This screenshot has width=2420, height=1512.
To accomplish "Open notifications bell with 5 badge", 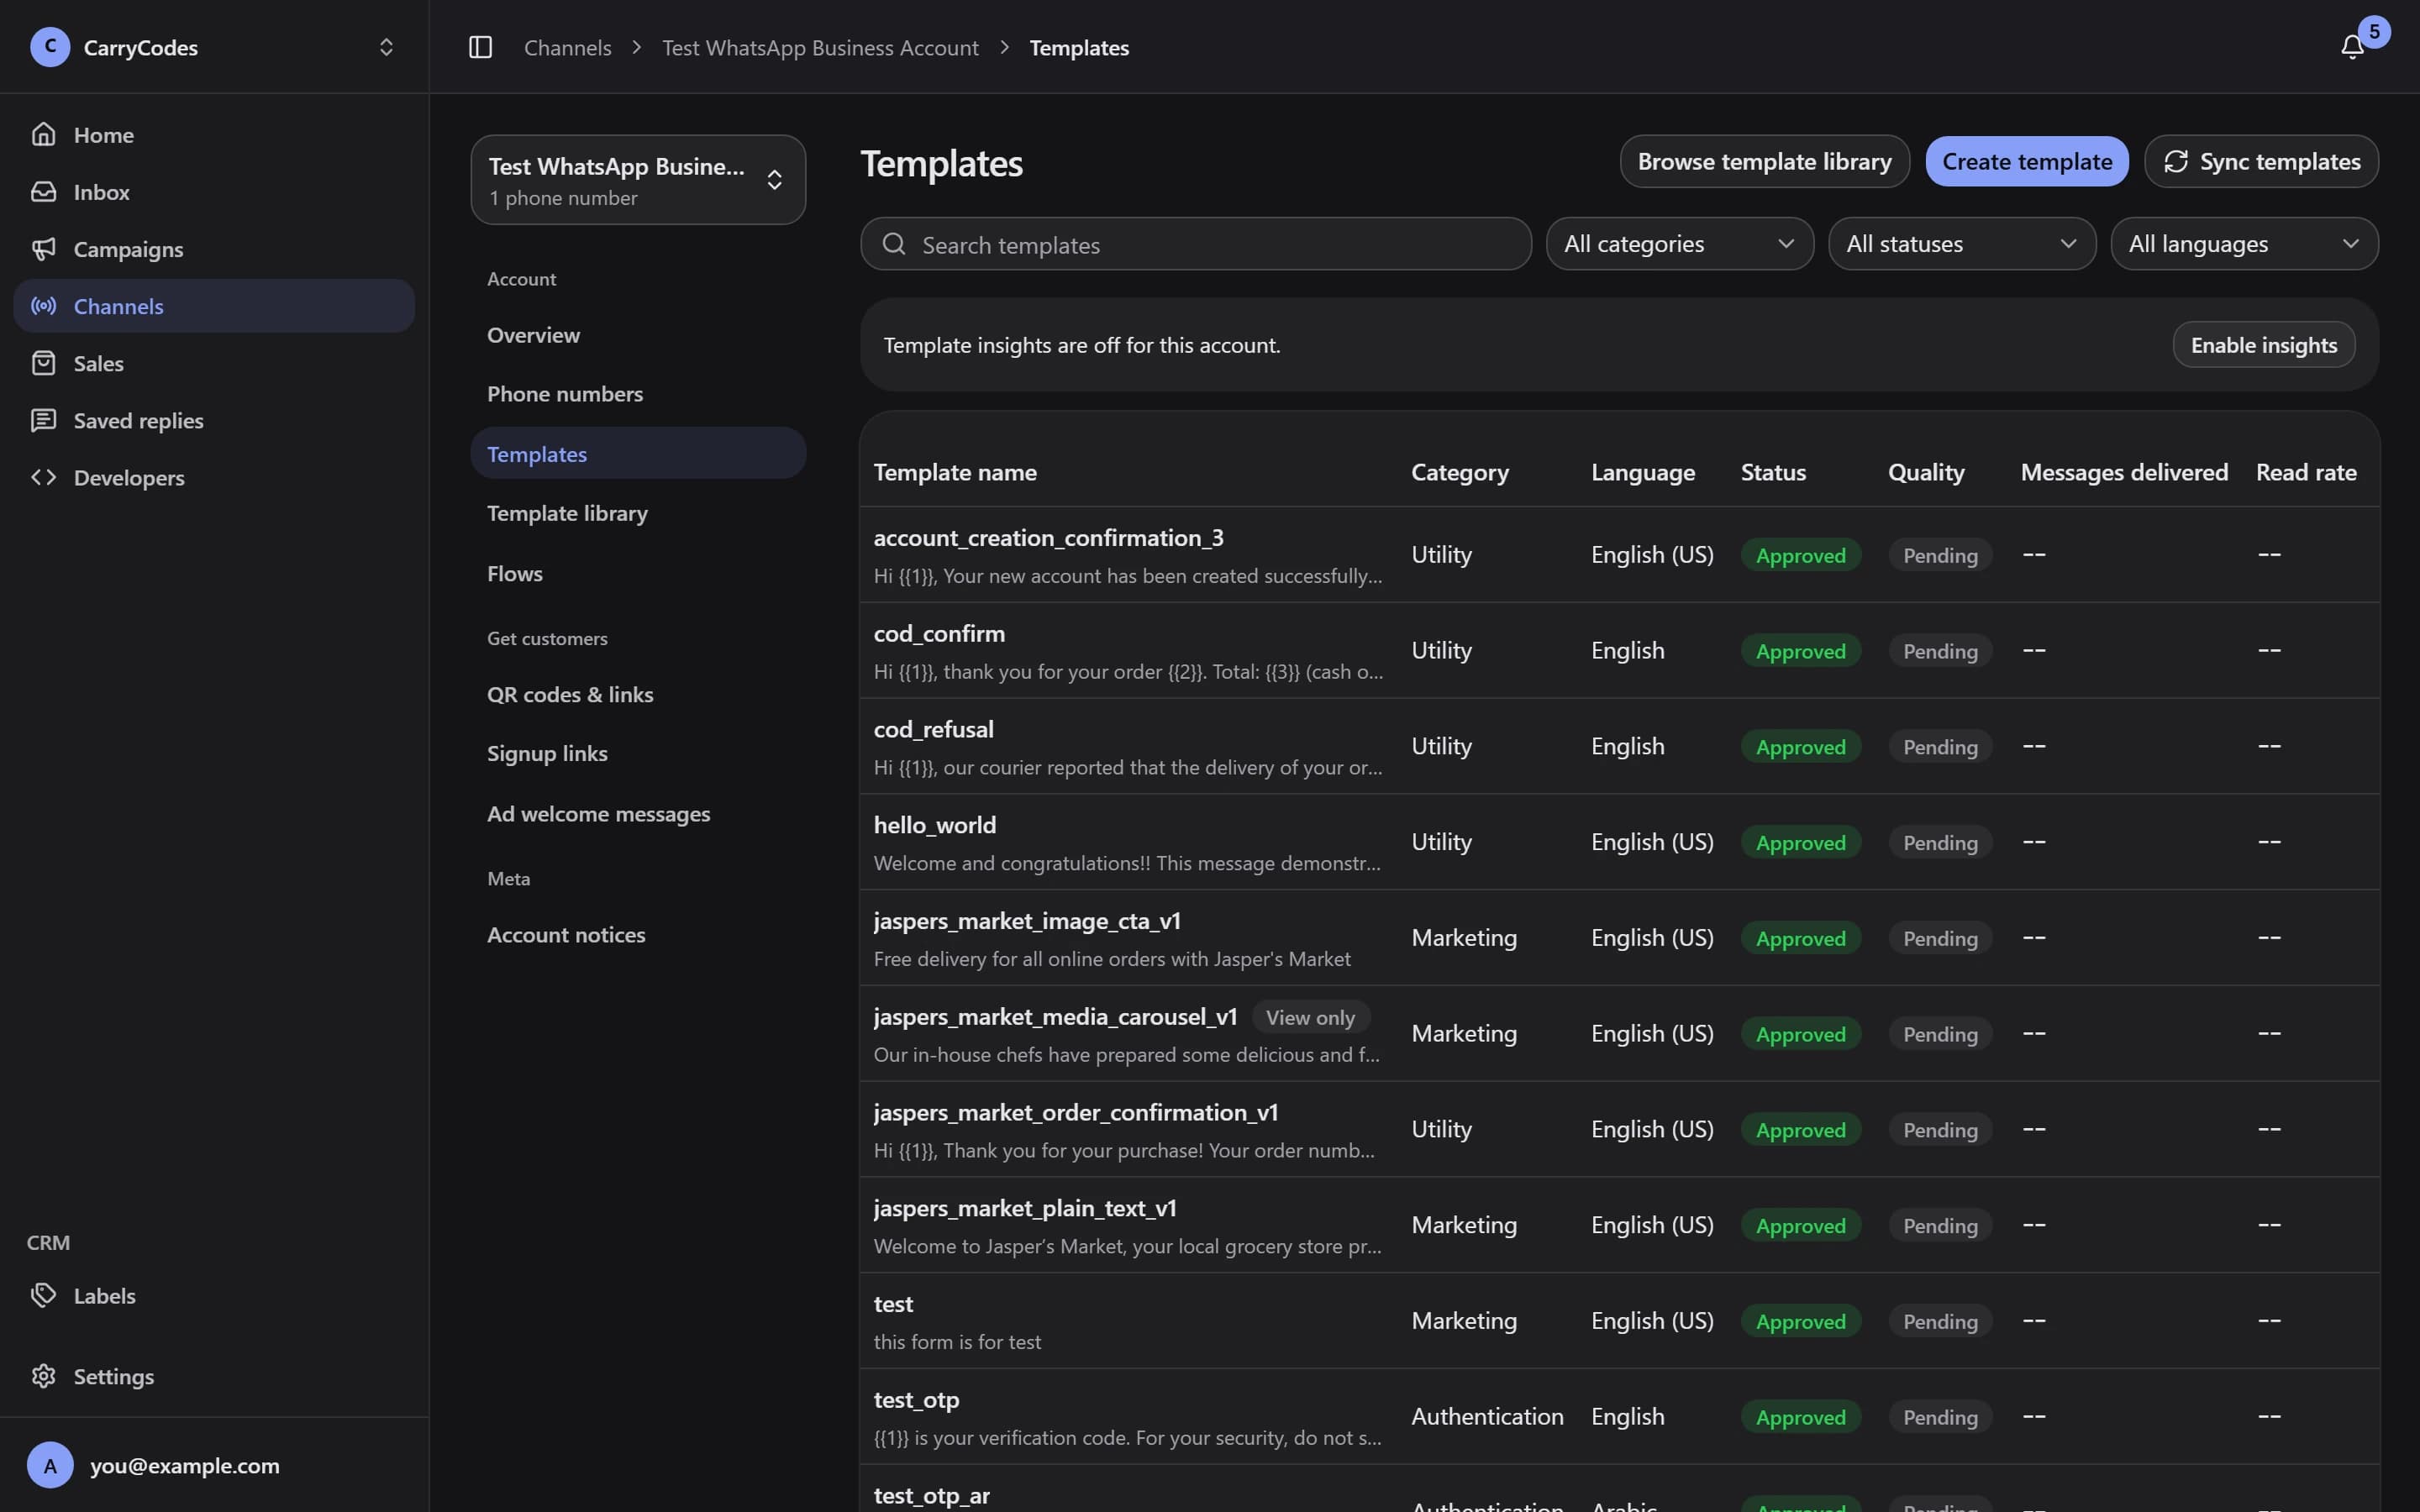I will point(2353,47).
